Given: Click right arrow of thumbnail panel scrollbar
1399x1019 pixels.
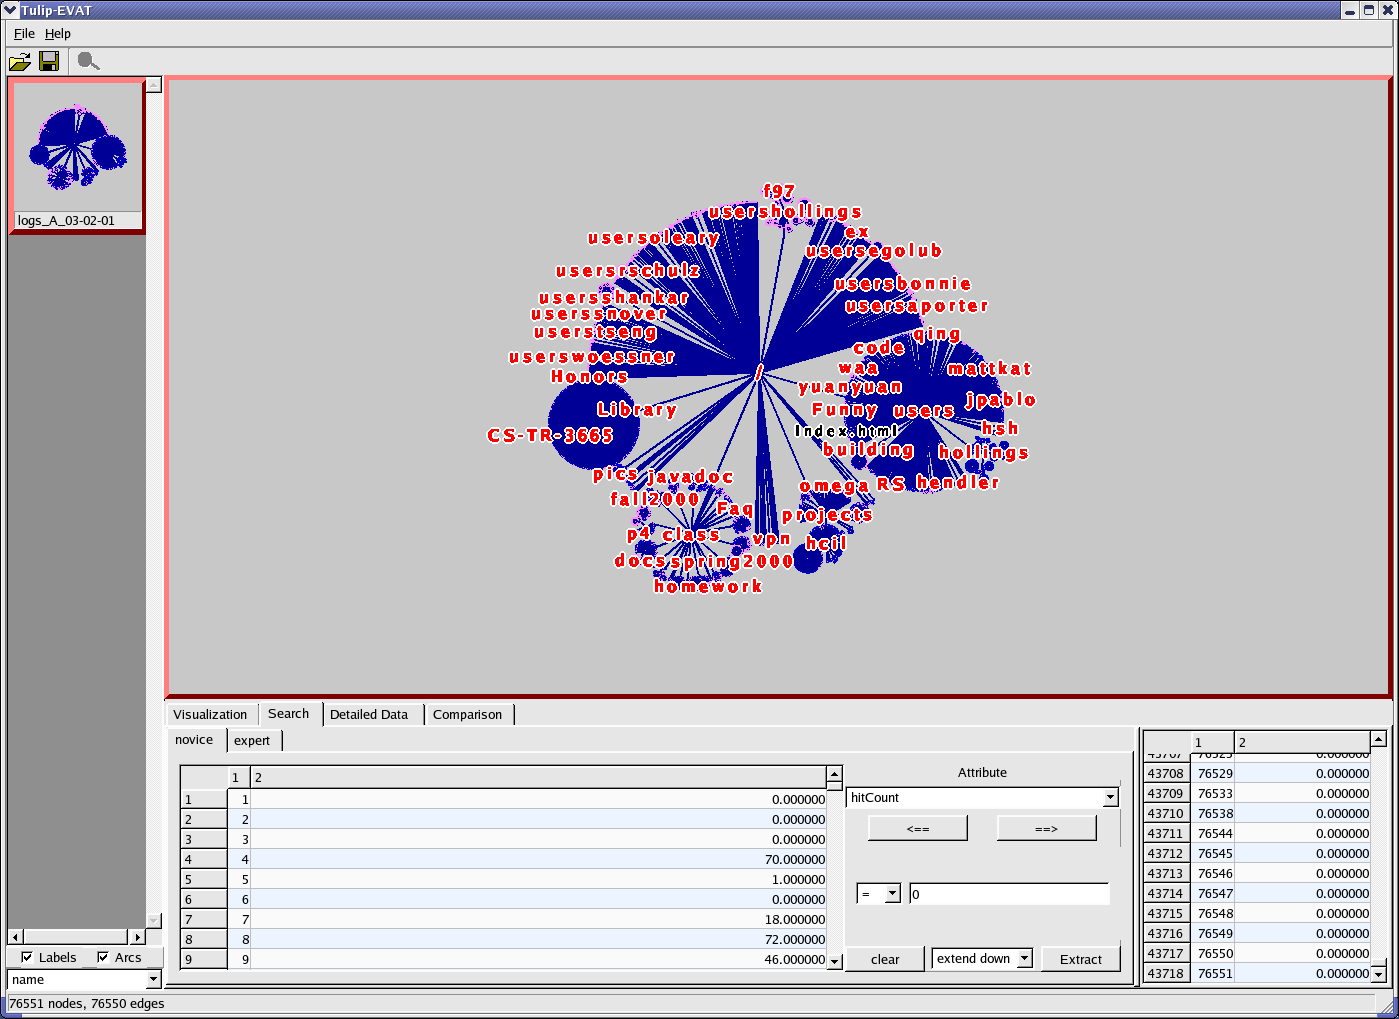Looking at the screenshot, I should (138, 937).
